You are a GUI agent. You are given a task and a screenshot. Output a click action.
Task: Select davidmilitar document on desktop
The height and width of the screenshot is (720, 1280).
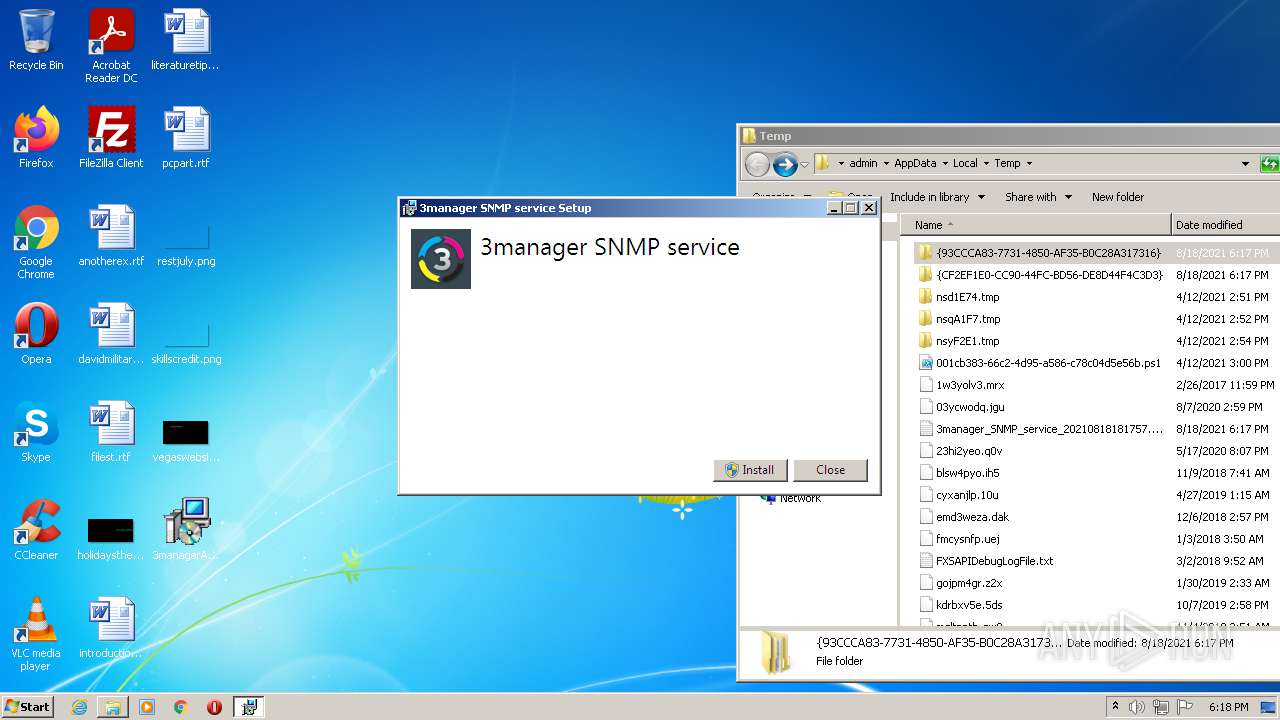coord(111,334)
